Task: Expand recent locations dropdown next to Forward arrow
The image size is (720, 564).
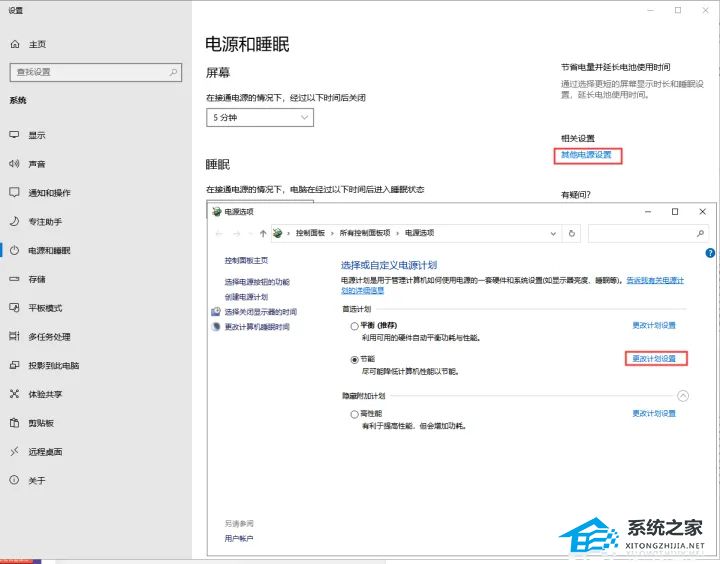Action: tap(250, 234)
